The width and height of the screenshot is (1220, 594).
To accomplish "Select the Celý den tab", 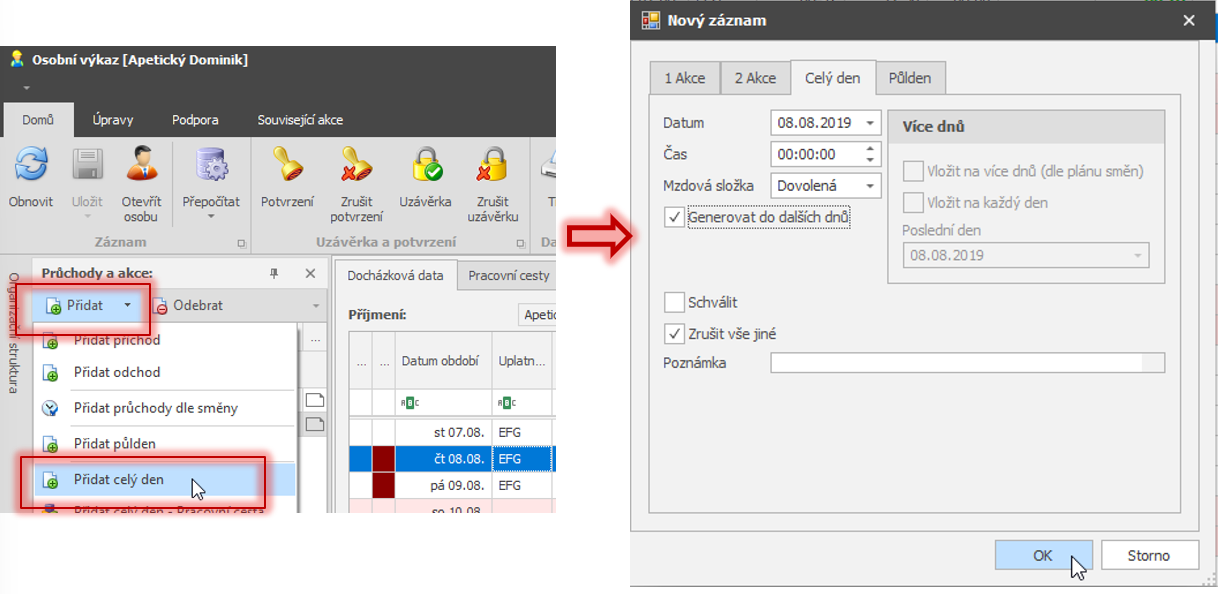I will point(833,77).
